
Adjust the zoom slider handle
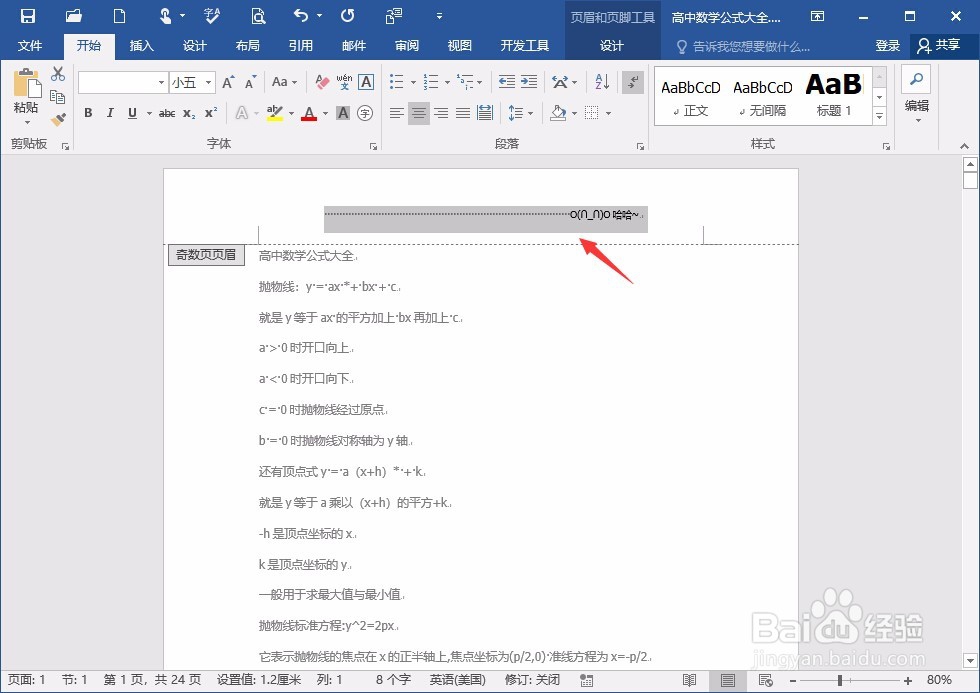[840, 680]
